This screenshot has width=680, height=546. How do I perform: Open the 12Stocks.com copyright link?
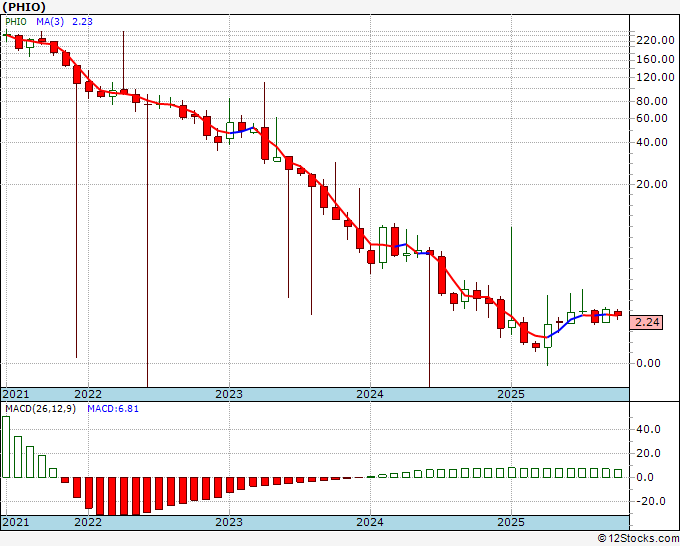click(638, 539)
